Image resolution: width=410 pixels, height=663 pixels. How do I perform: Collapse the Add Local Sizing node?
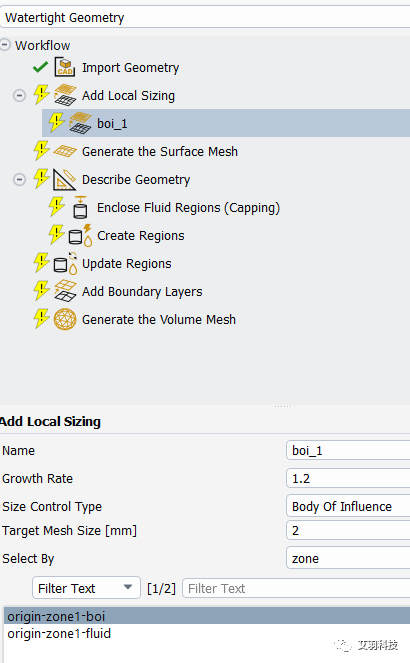[x=19, y=96]
